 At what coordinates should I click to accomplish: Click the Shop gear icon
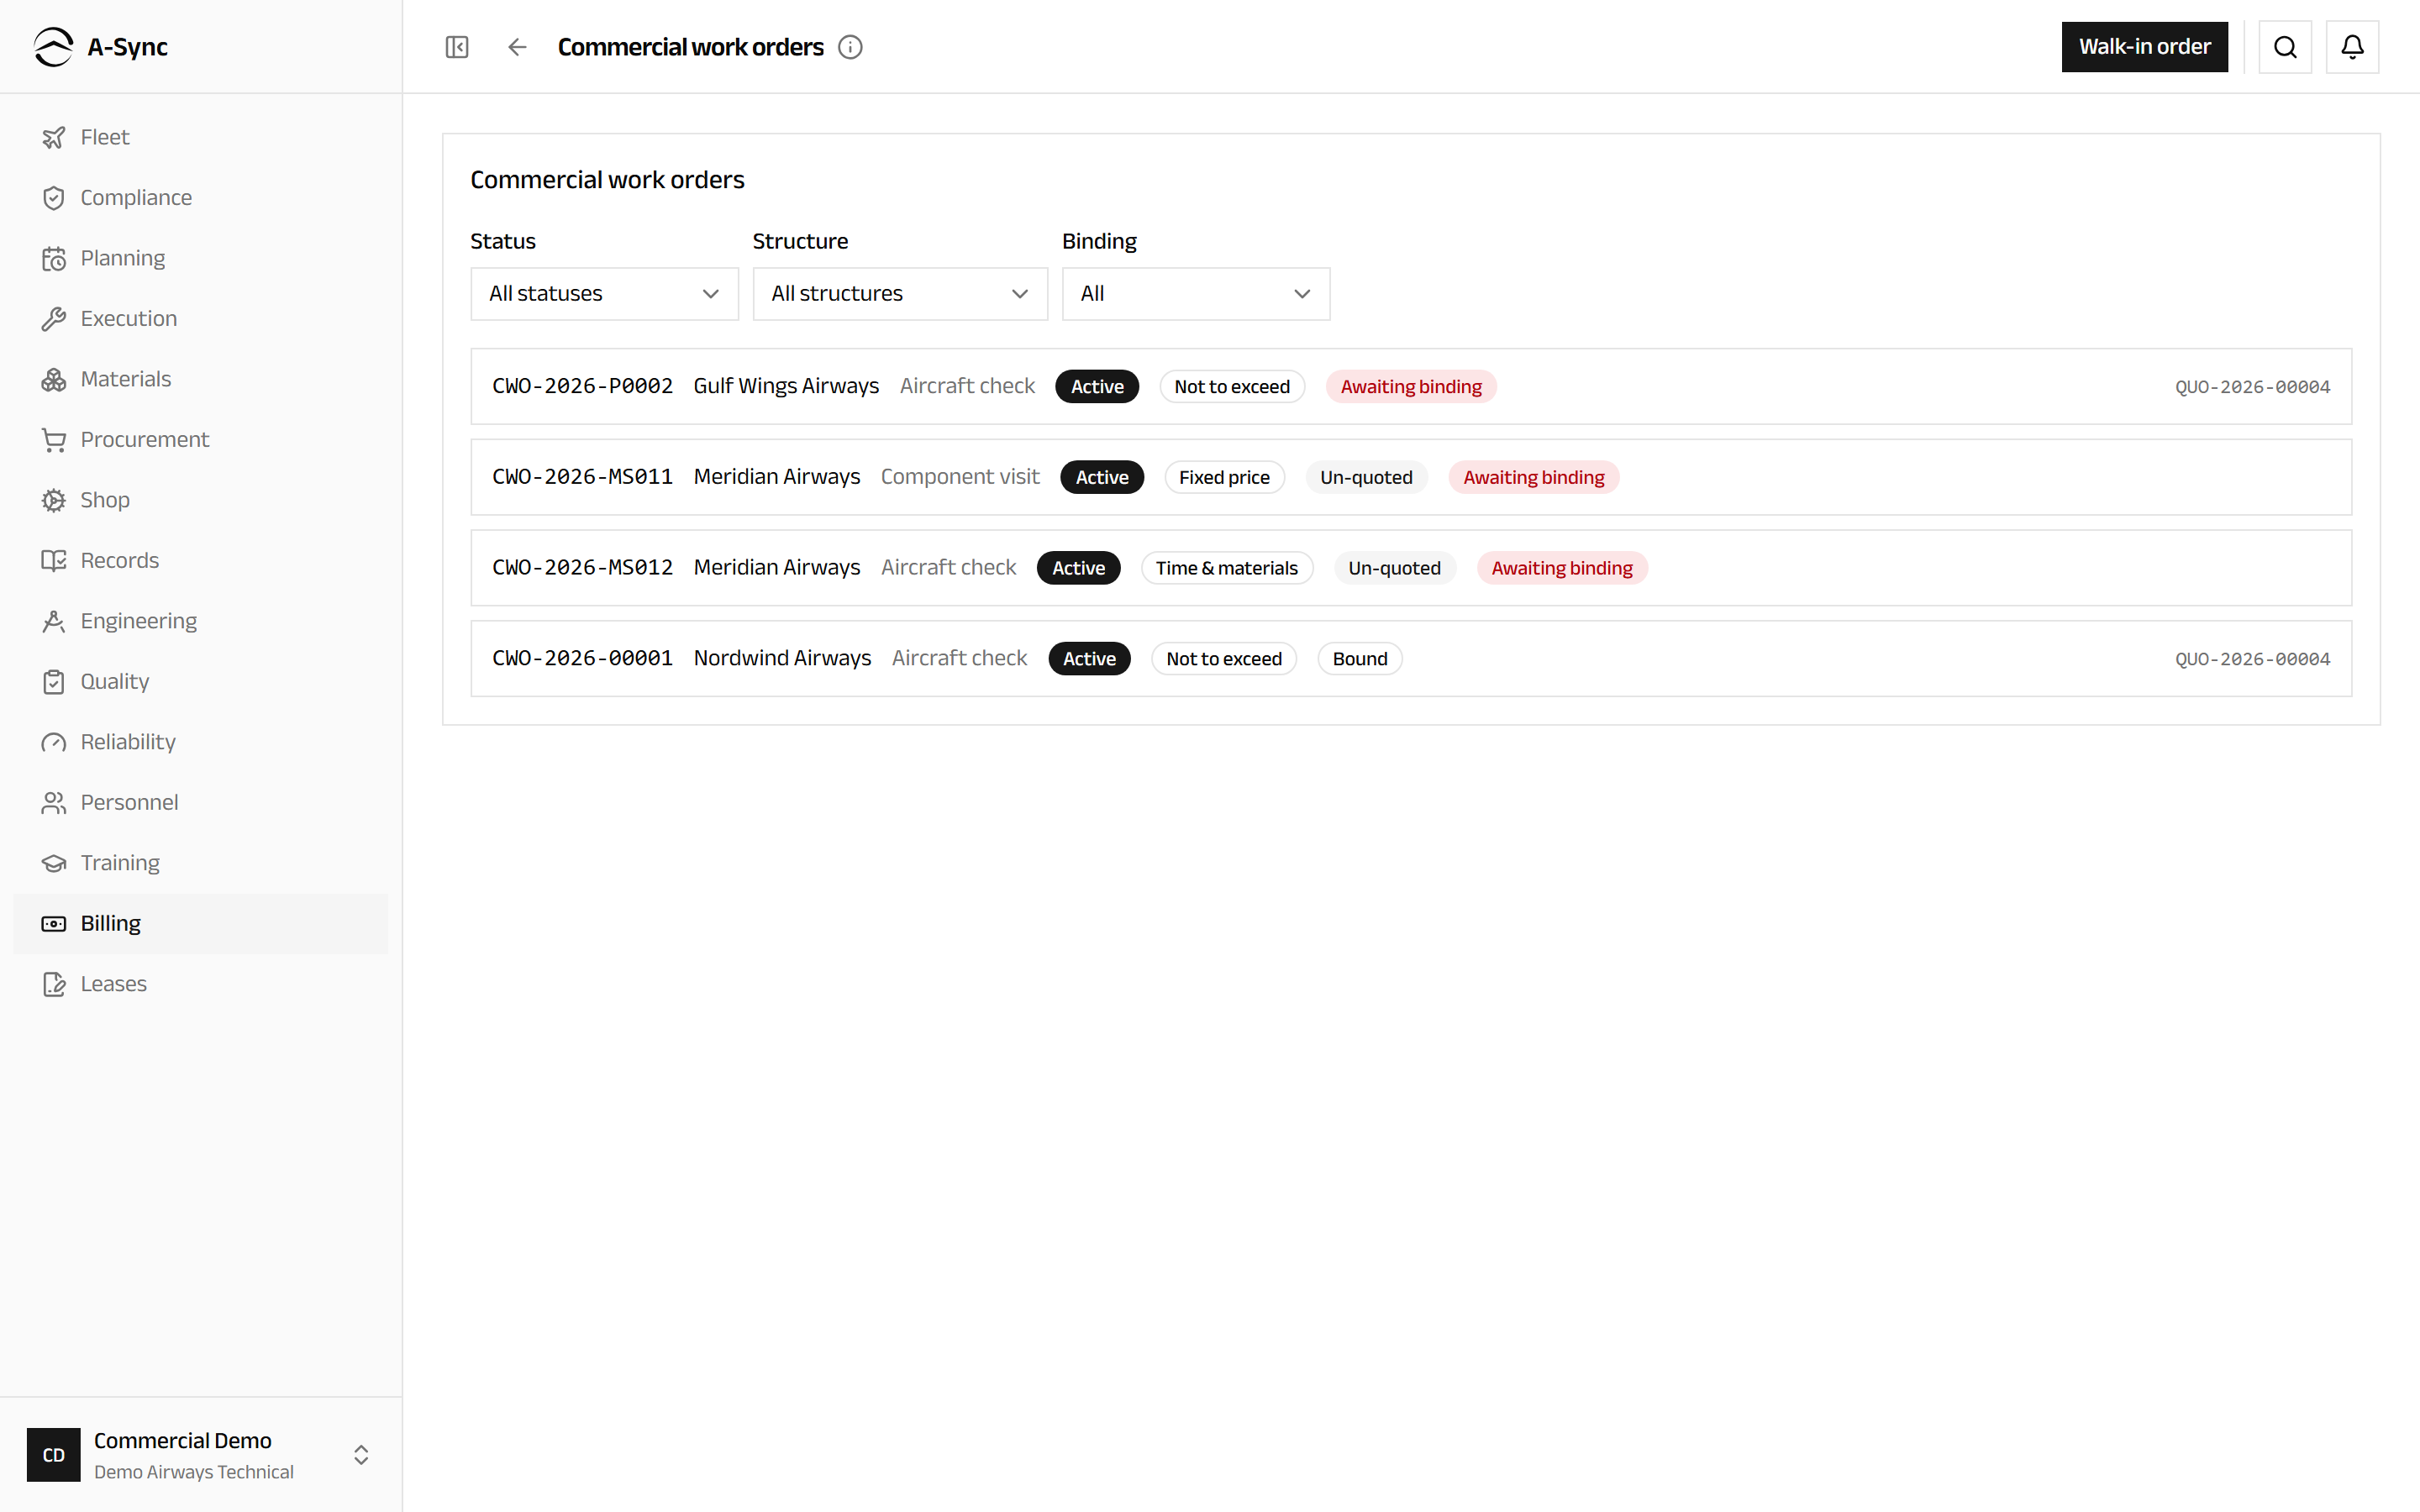54,500
